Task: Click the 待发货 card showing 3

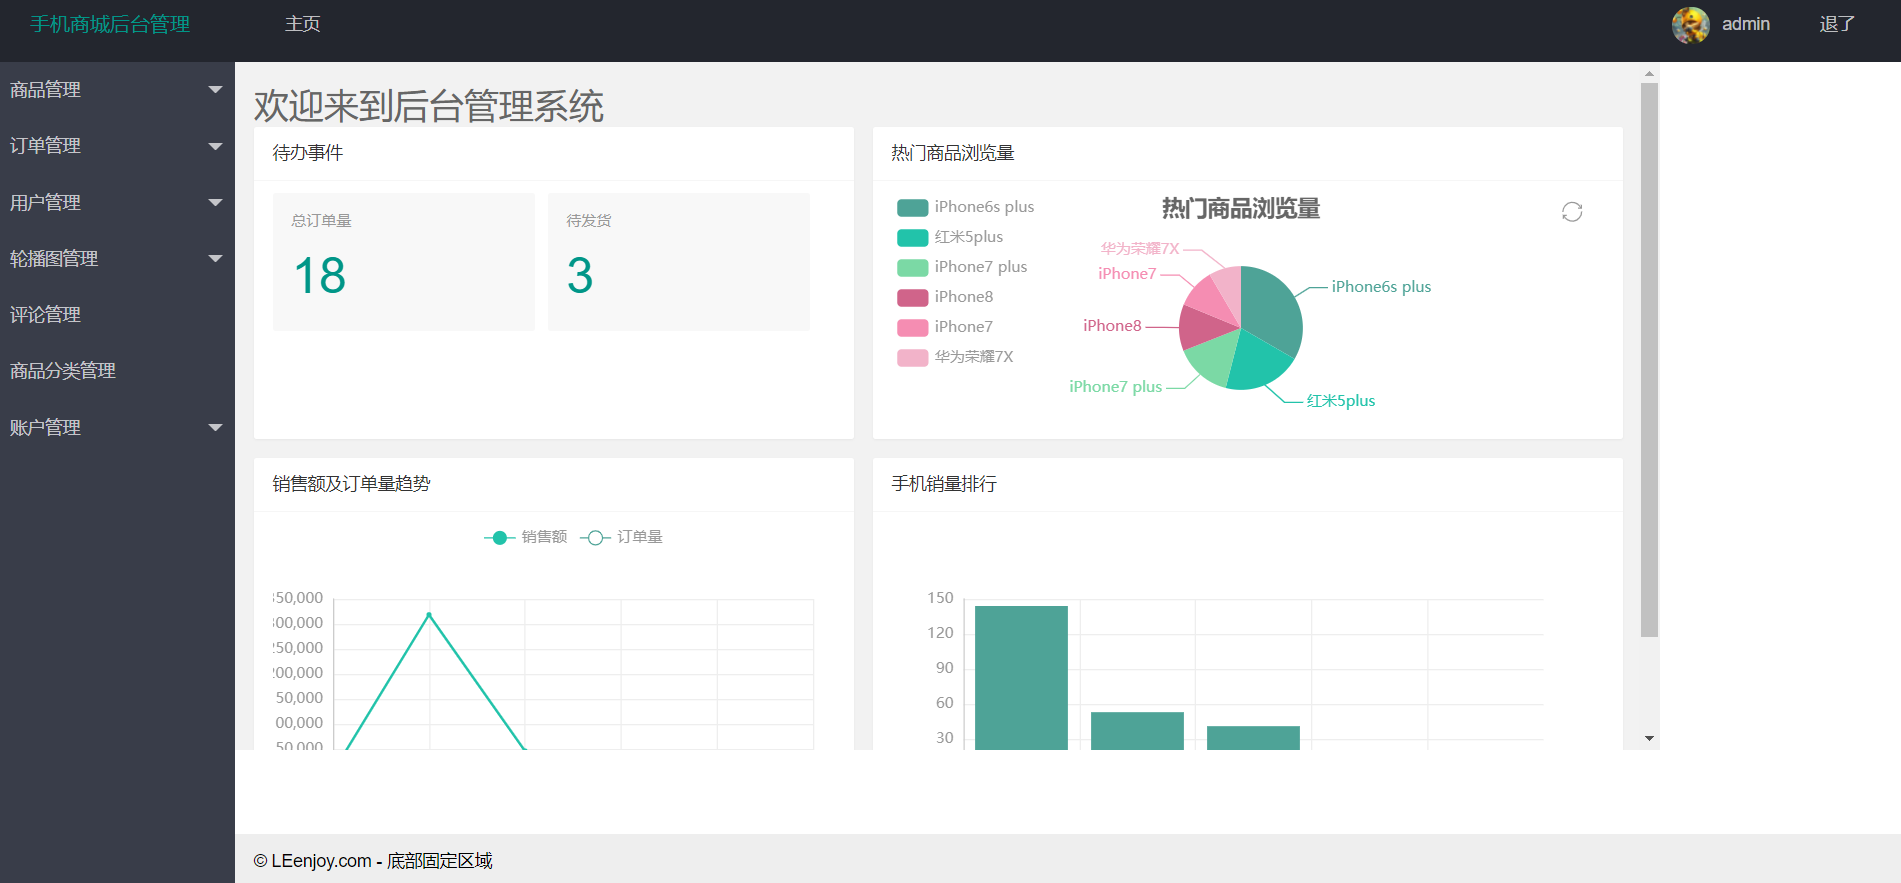Action: (x=679, y=262)
